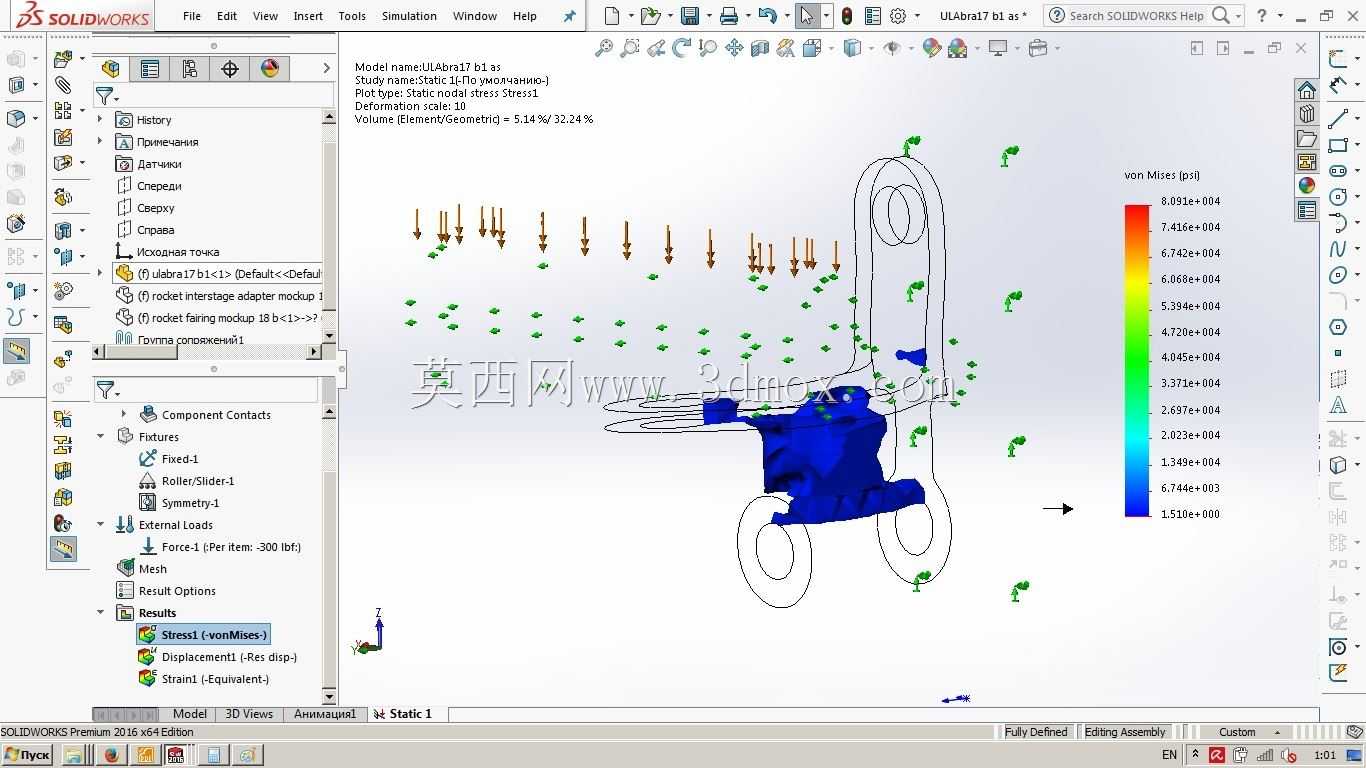
Task: Click the Home icon in task pane
Action: coord(1307,89)
